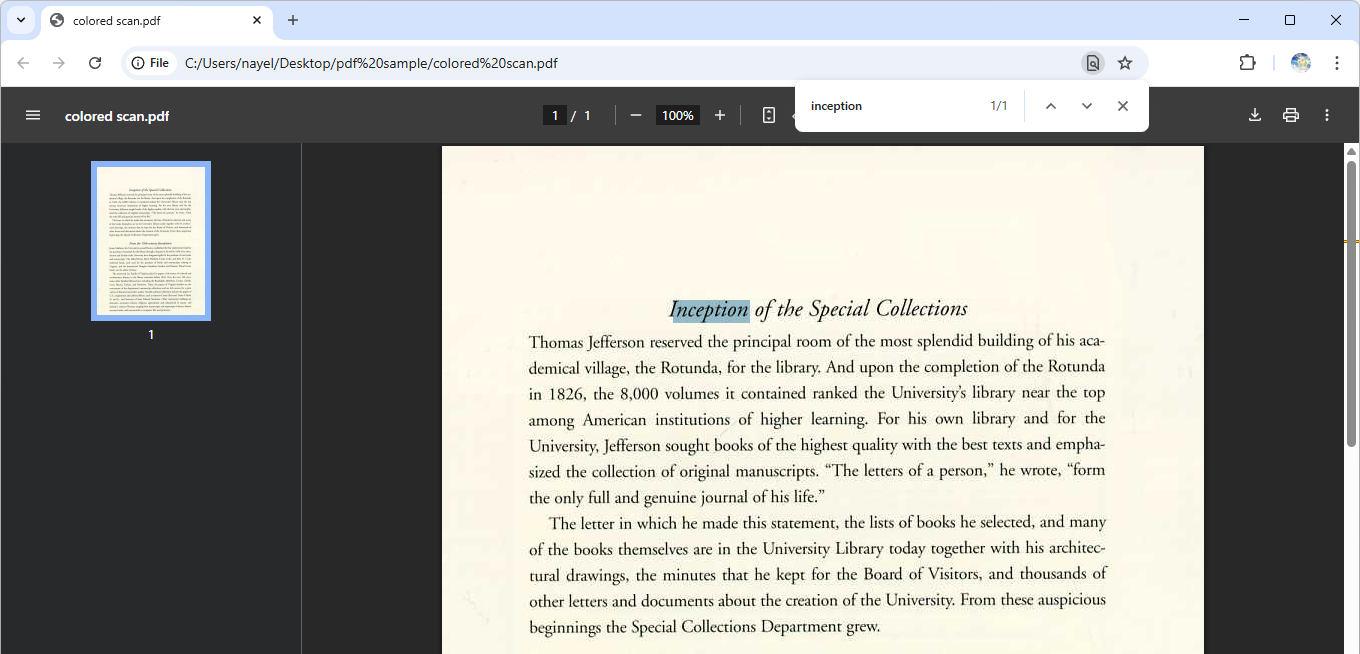The image size is (1360, 654).
Task: Focus the address bar URL
Action: [x=371, y=63]
